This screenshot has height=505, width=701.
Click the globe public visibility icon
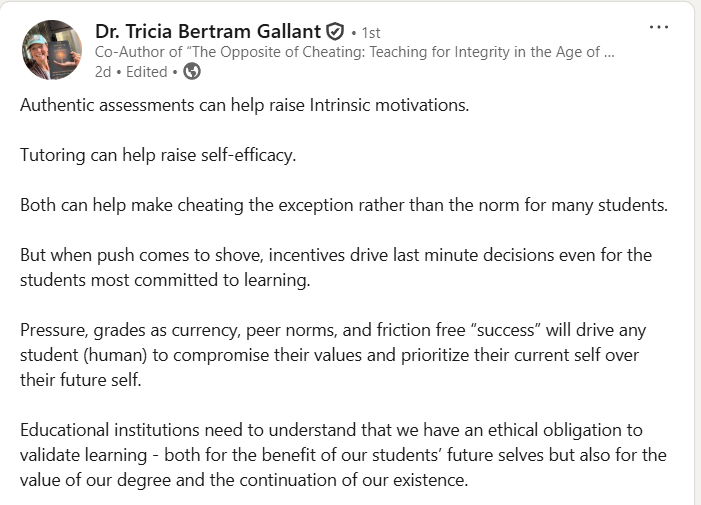tap(192, 72)
